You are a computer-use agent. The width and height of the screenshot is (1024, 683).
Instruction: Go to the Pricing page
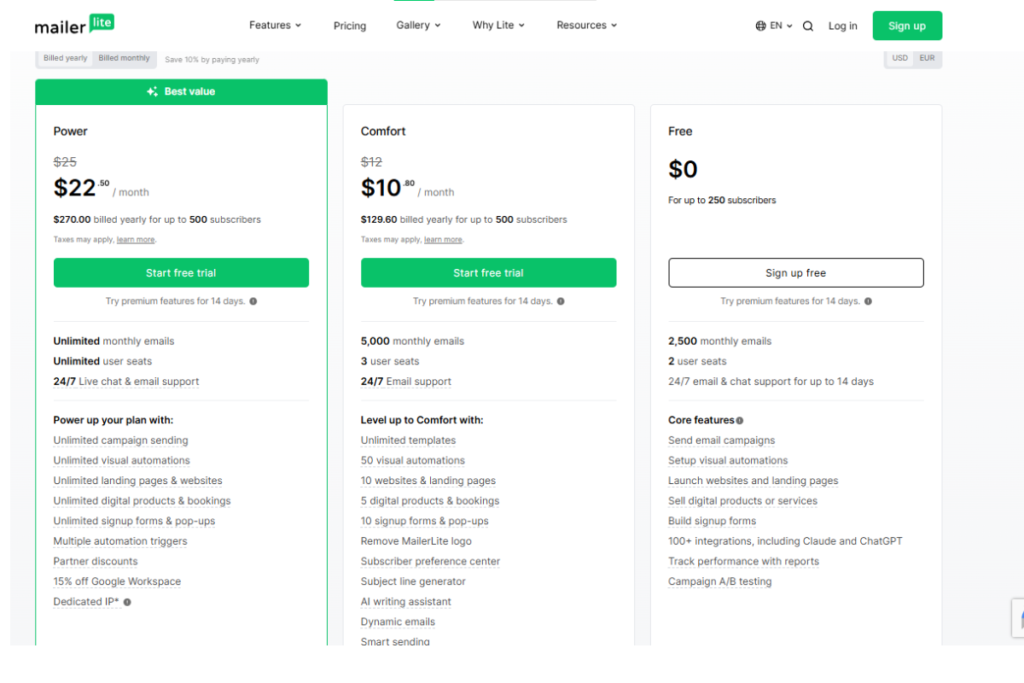tap(349, 26)
